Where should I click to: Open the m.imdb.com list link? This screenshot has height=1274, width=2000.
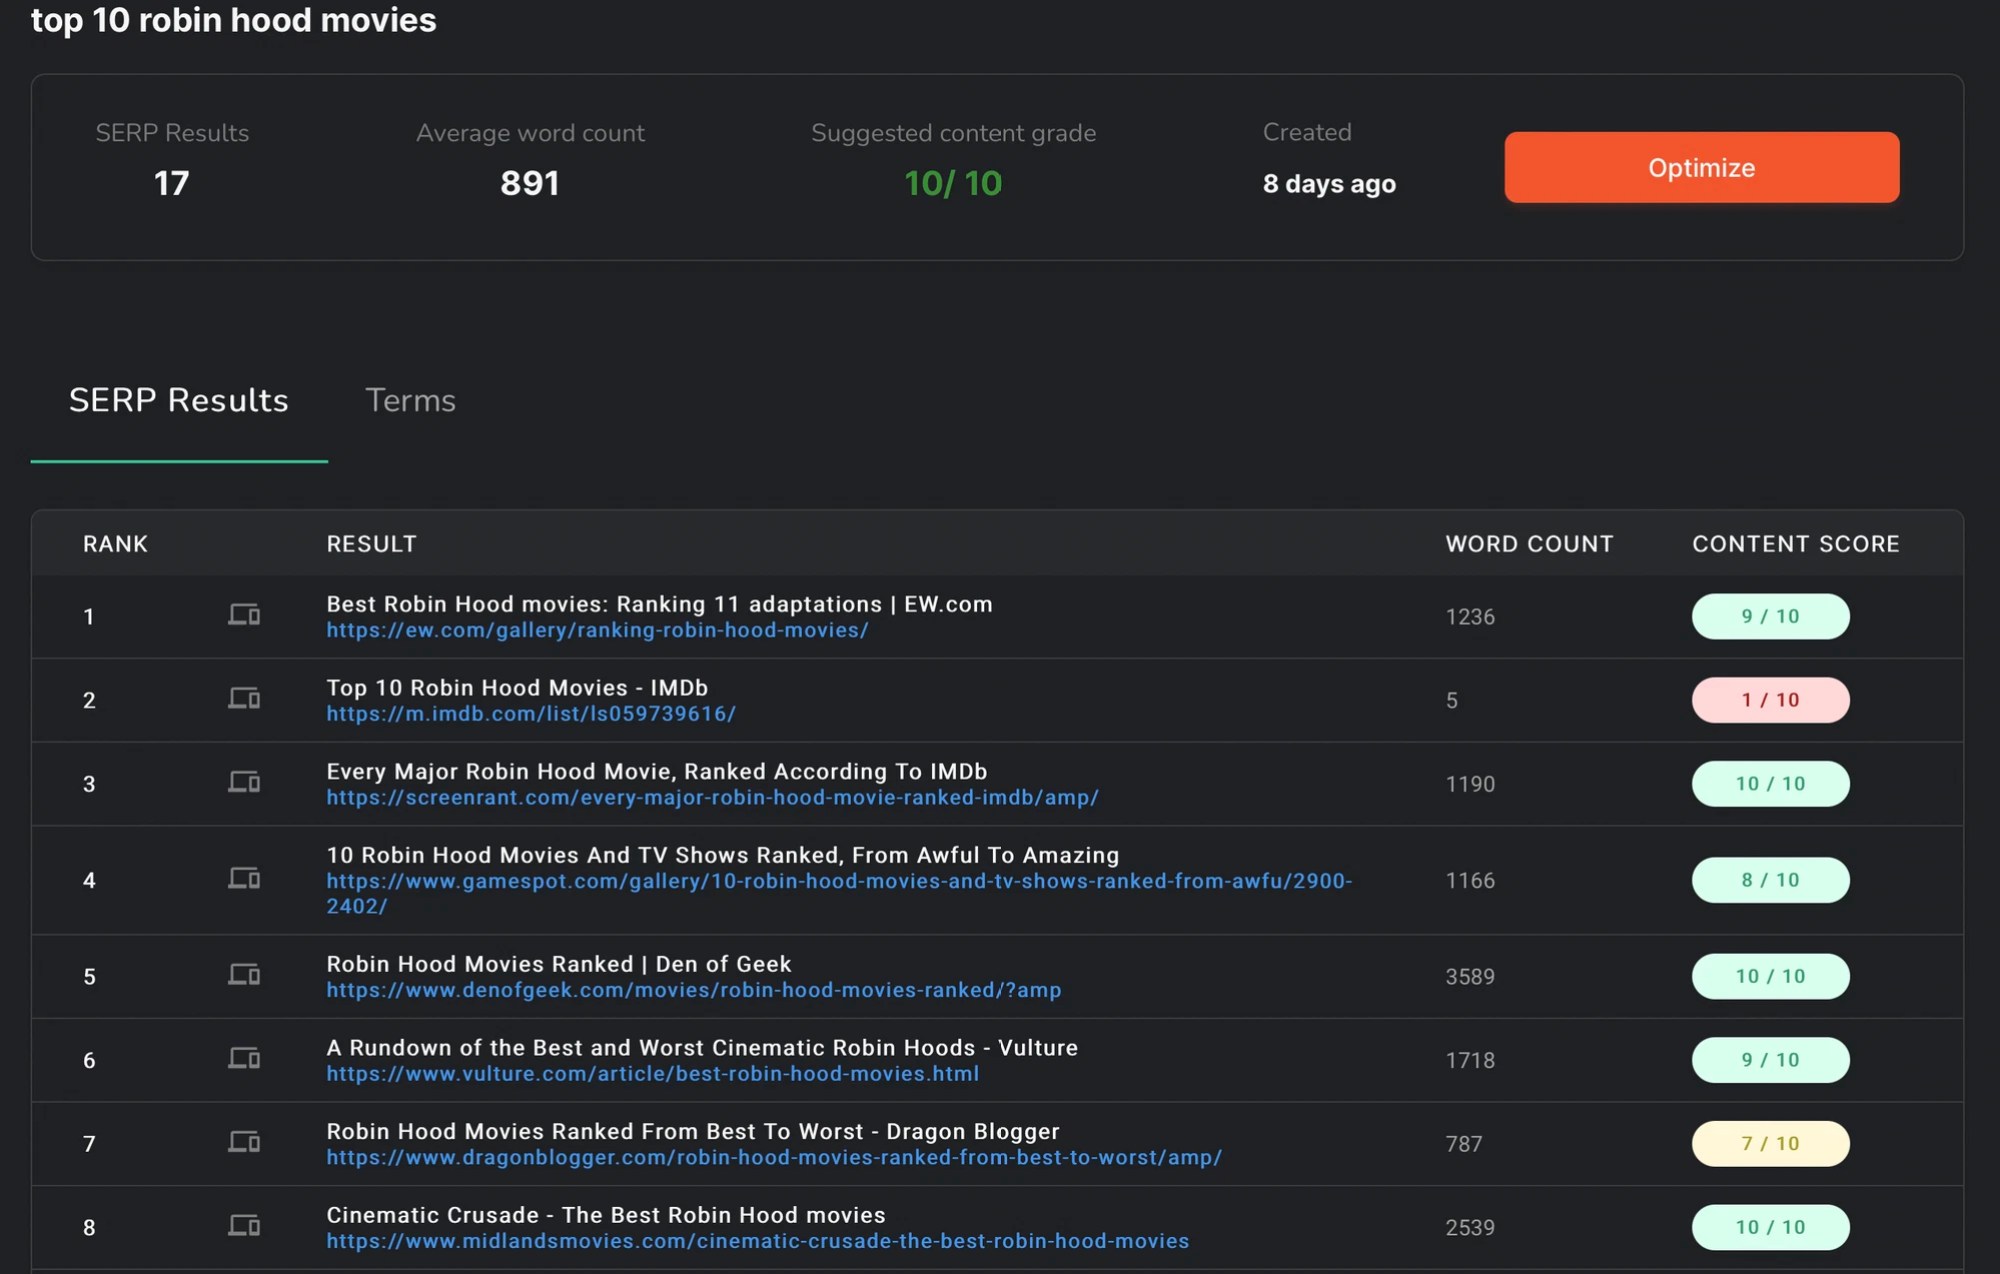(531, 714)
